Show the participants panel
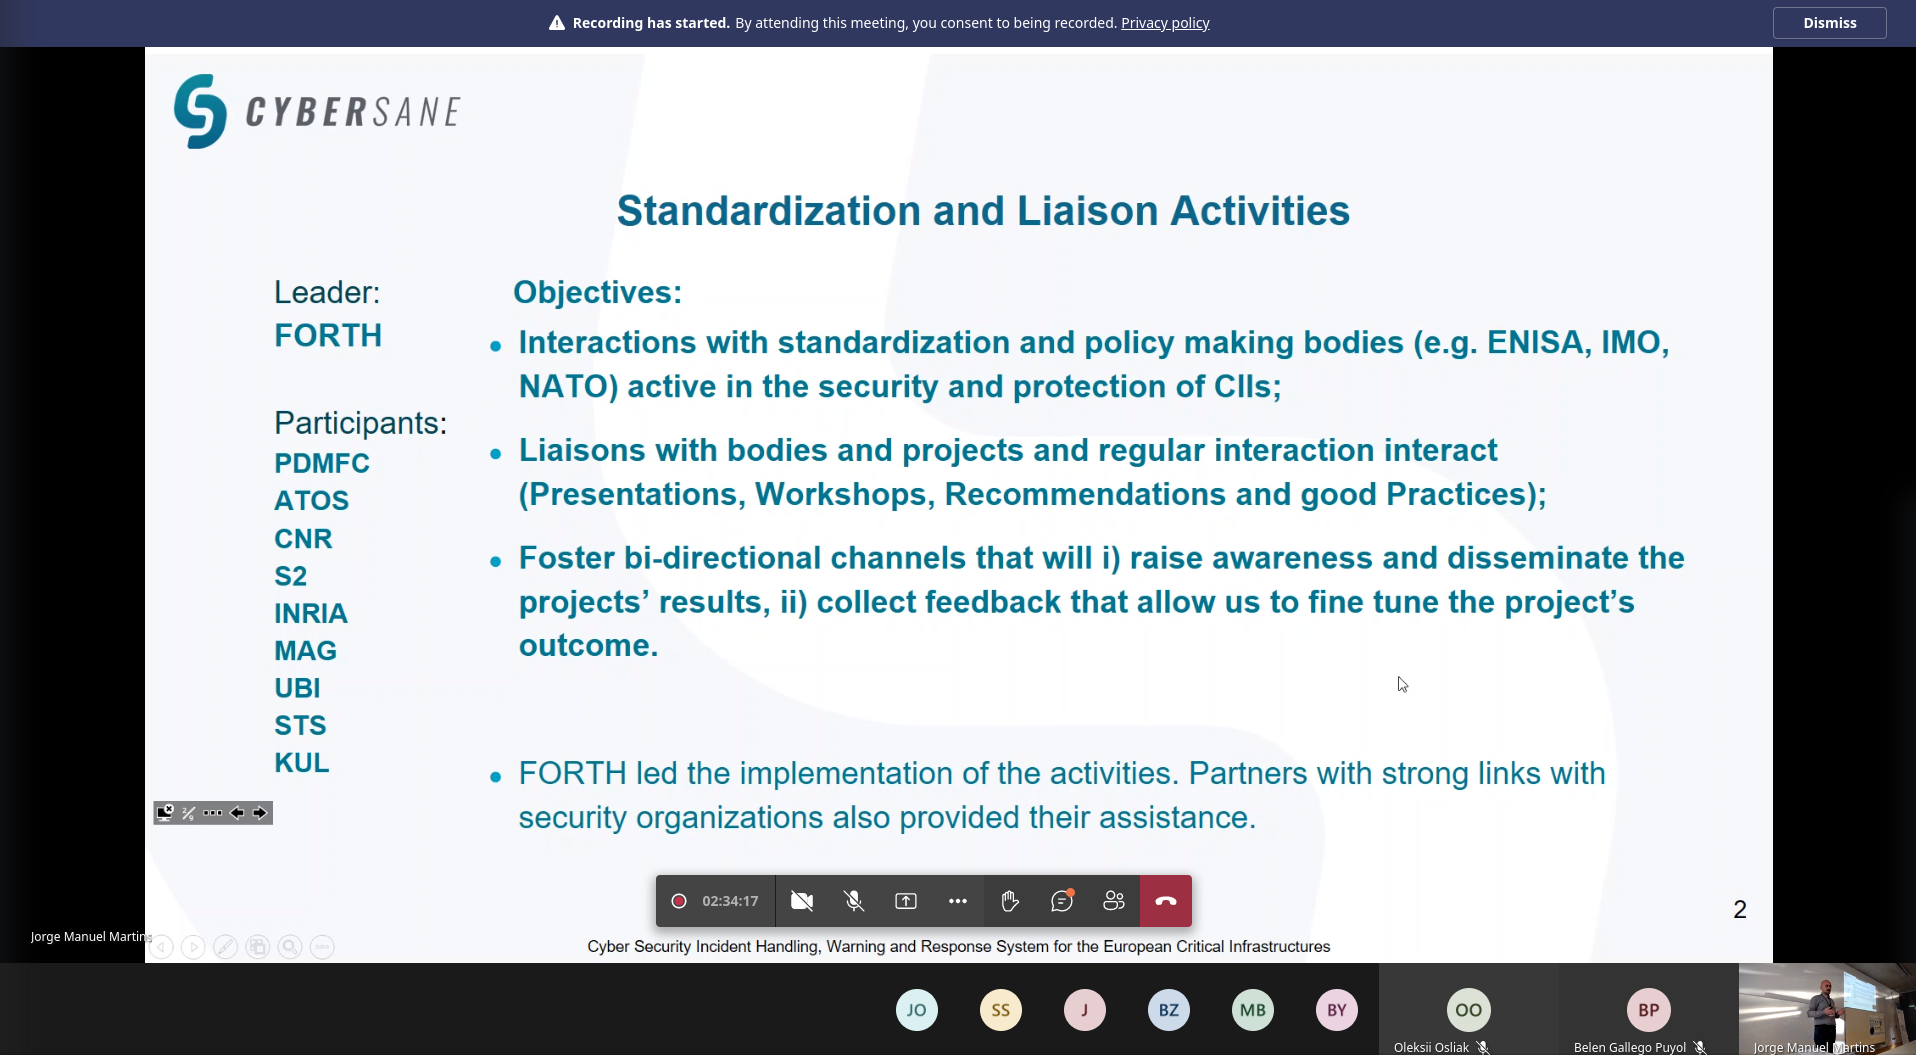1916x1055 pixels. (1114, 901)
